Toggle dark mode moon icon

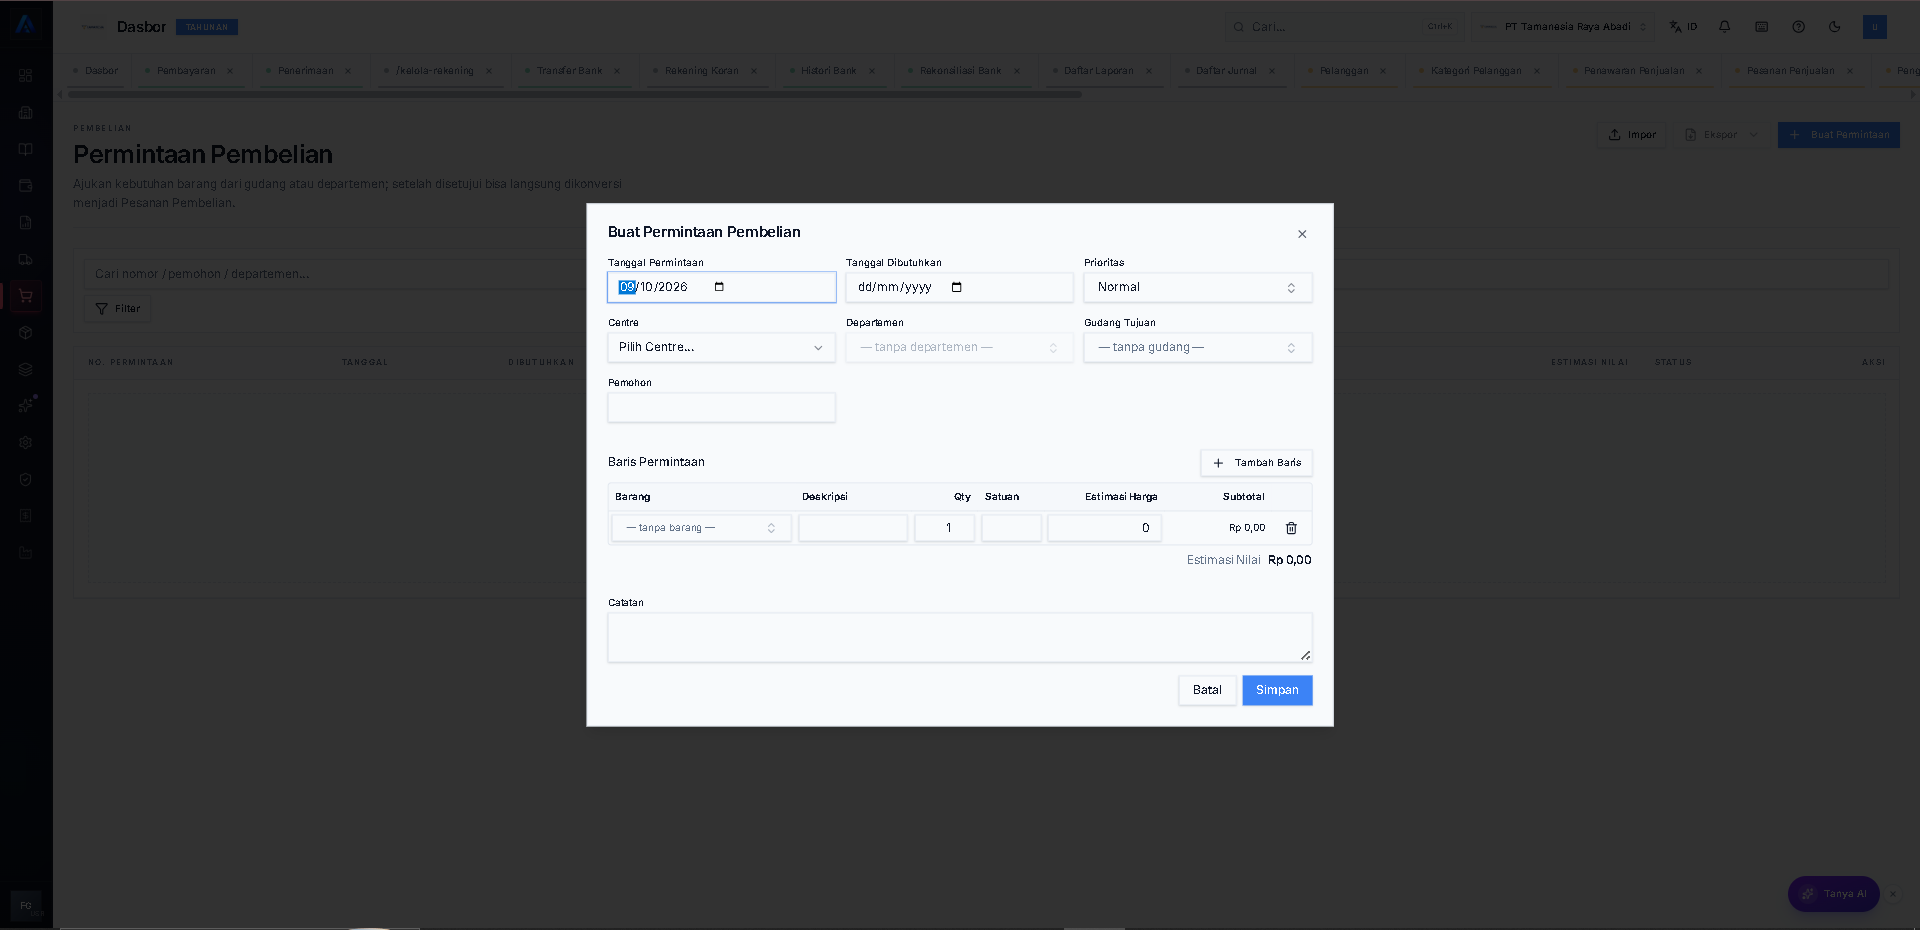1835,27
